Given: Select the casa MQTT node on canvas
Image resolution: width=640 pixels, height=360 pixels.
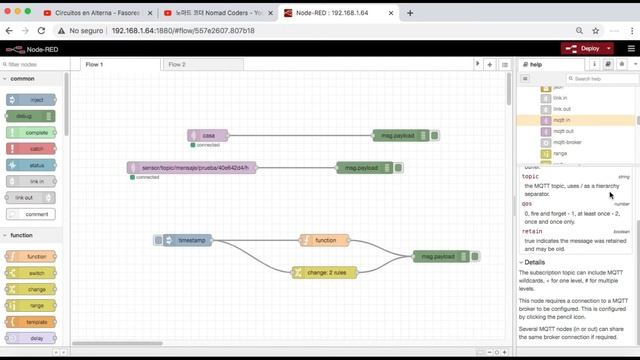Looking at the screenshot, I should tap(208, 136).
